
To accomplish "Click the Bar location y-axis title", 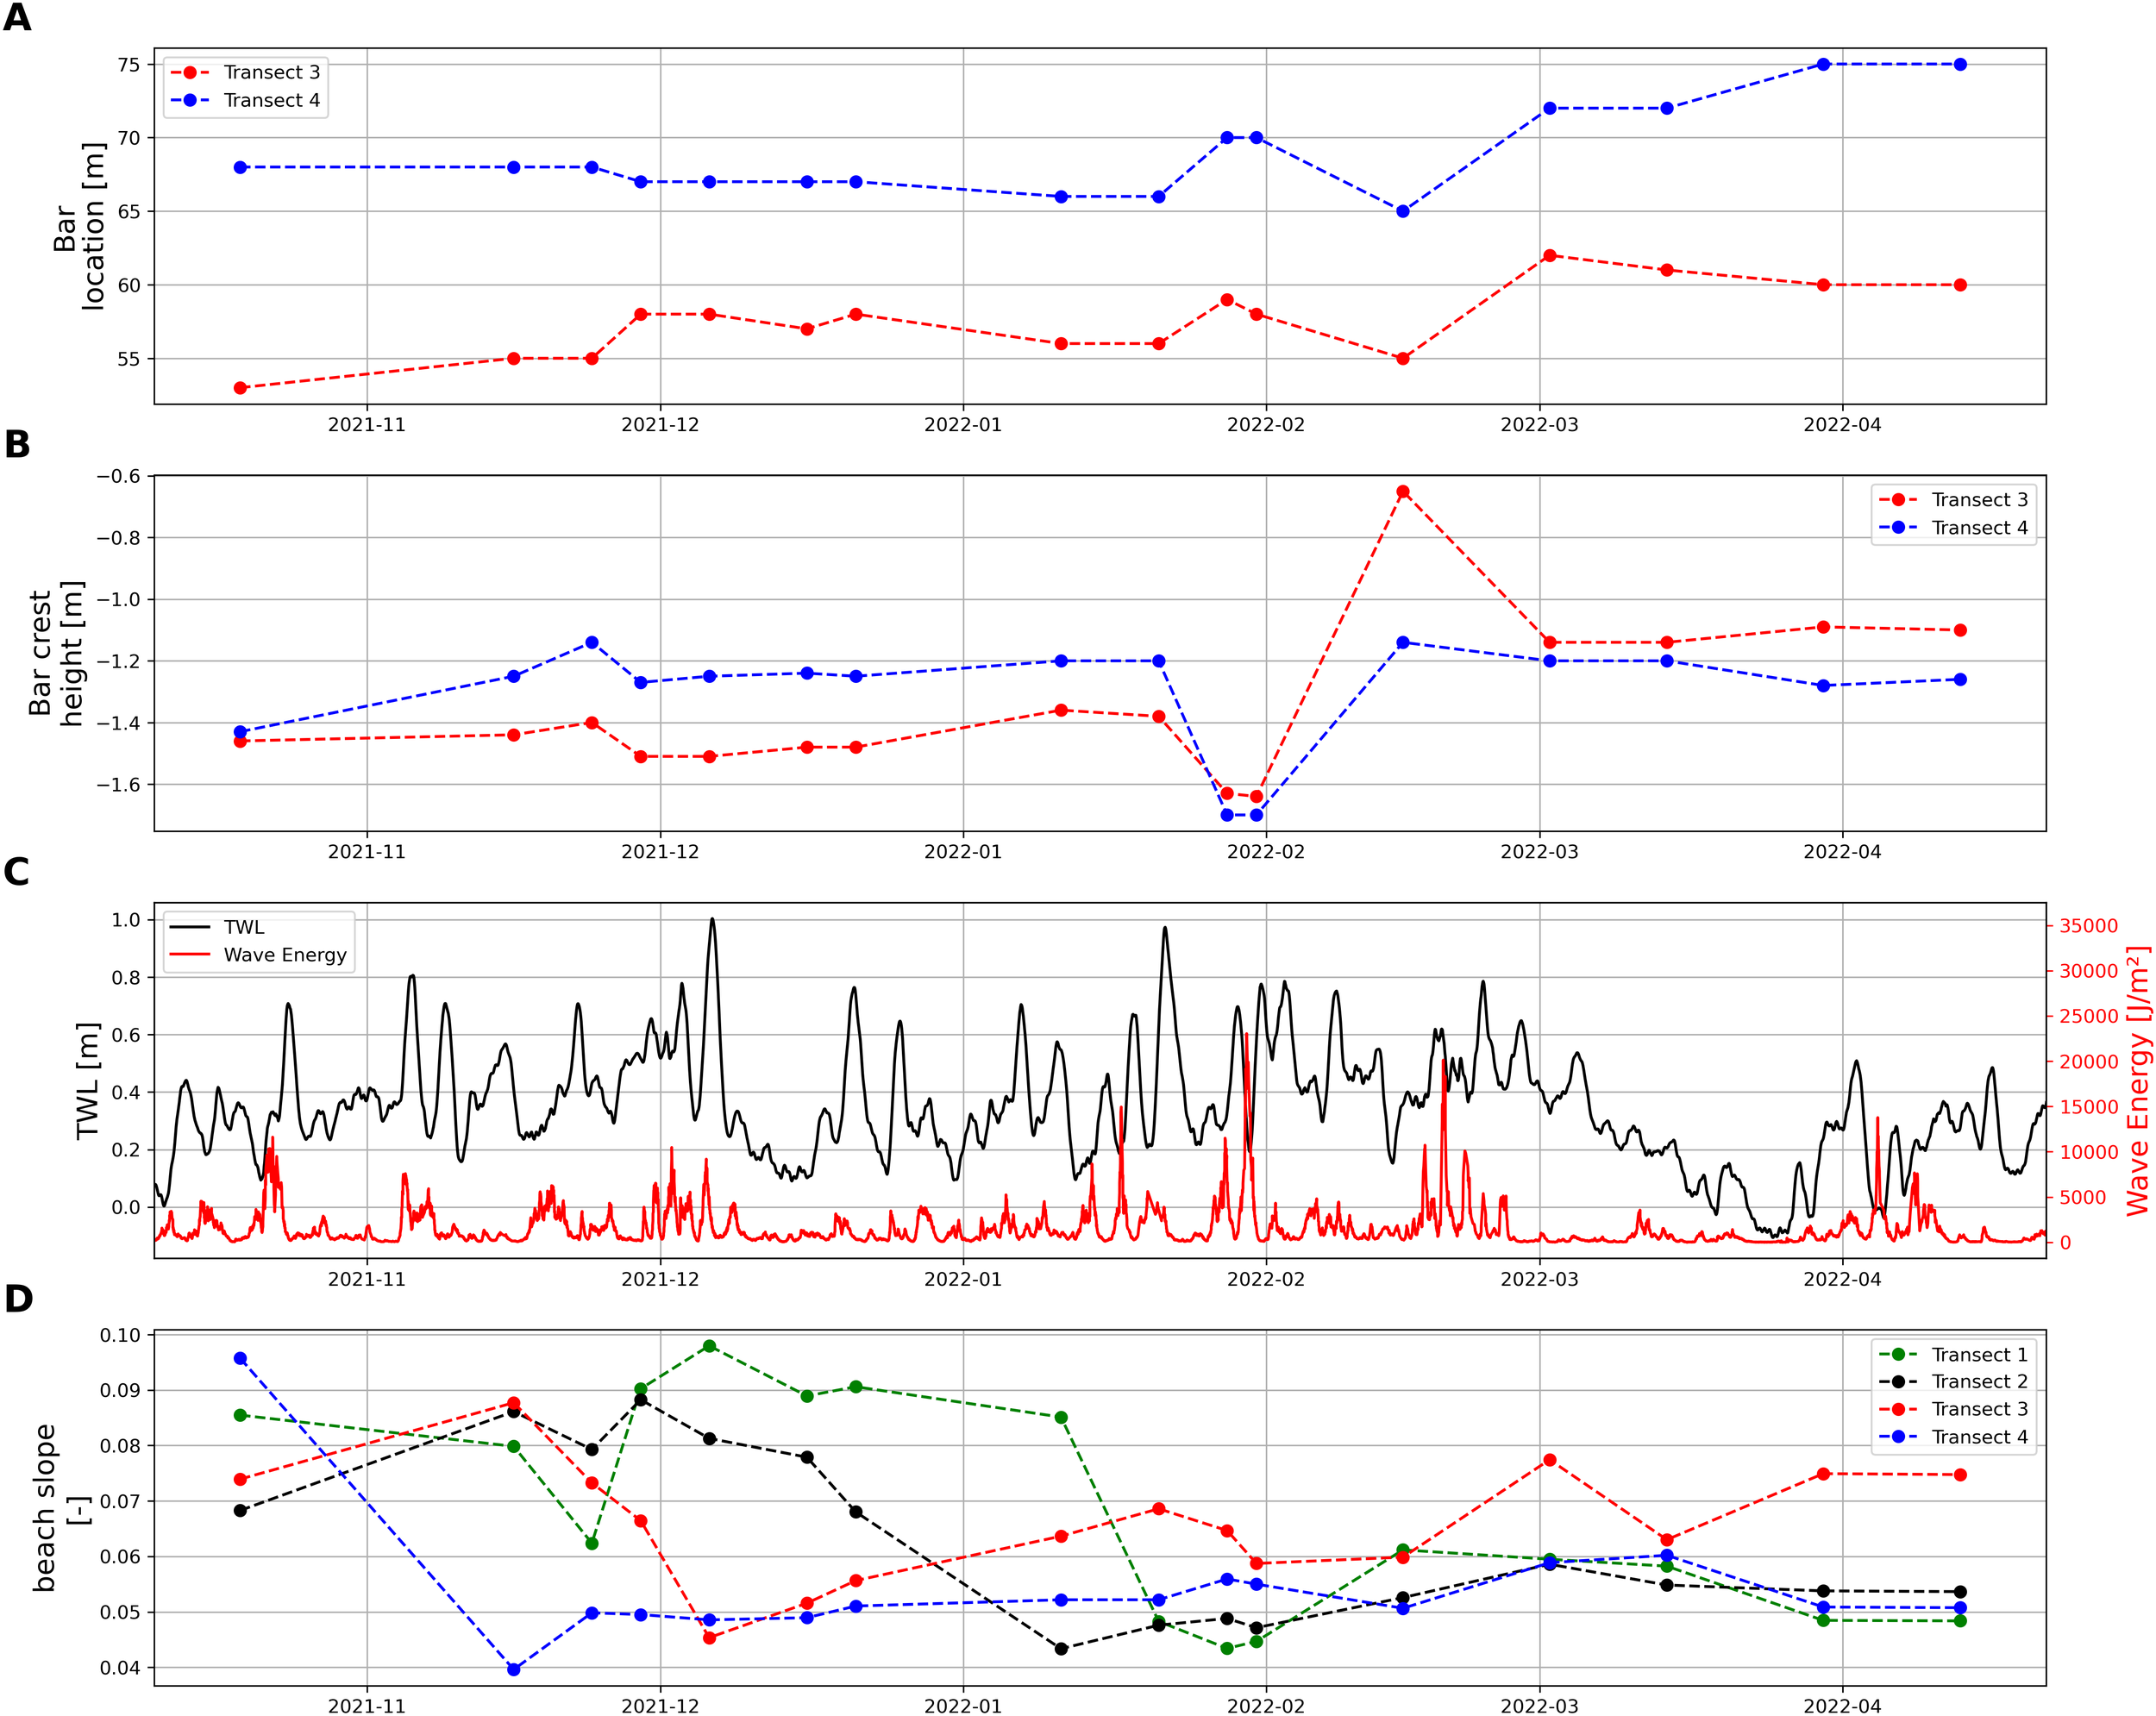I will 79,227.
